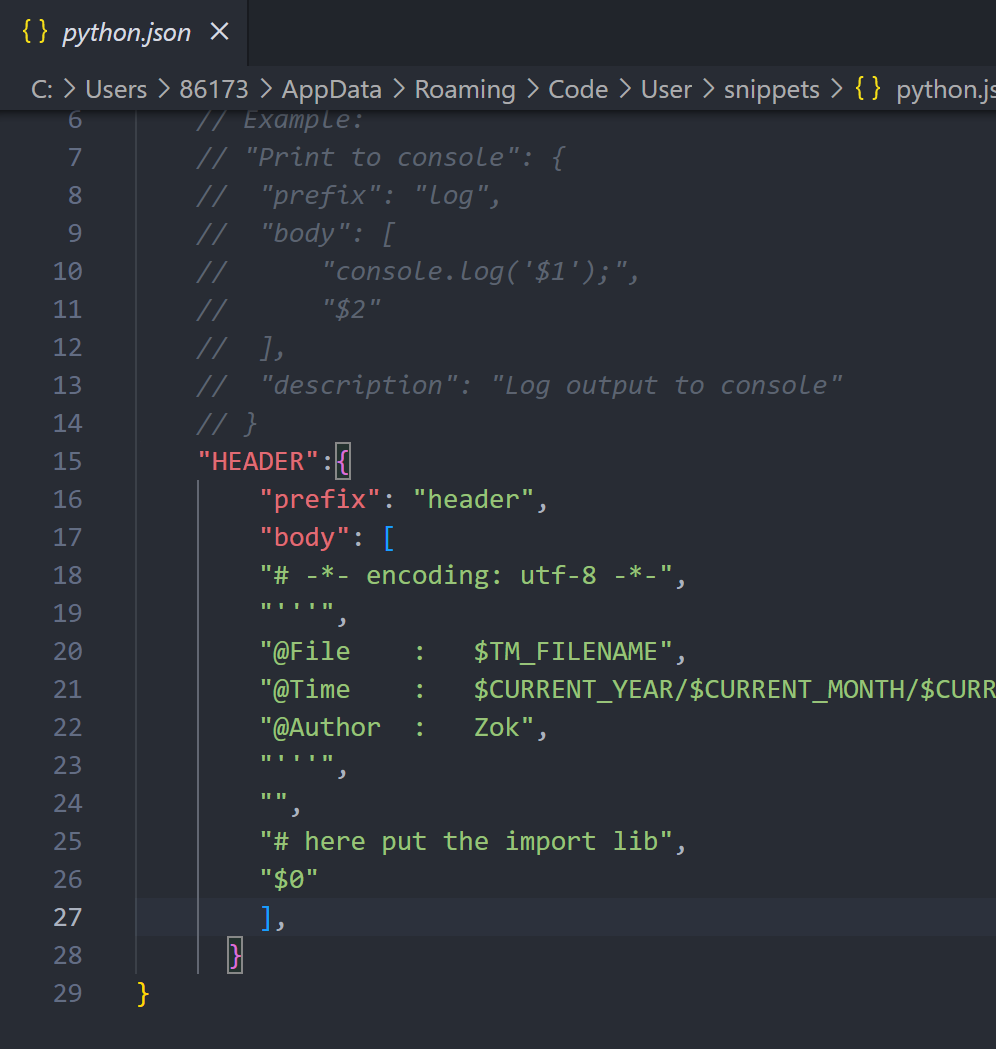Expand the chevron after snippets breadcrumb
Screen dimensions: 996x1049
[836, 89]
